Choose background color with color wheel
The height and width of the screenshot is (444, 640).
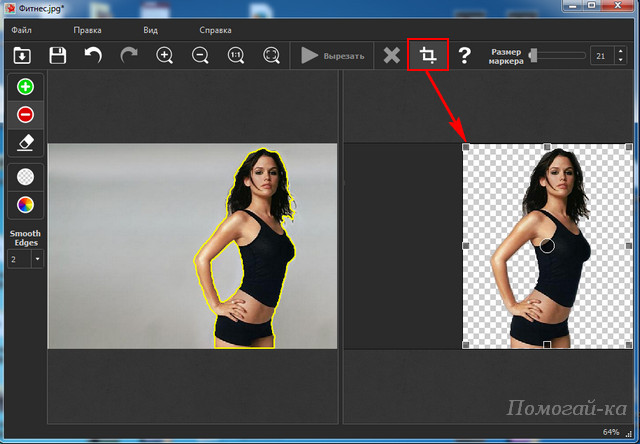click(x=25, y=205)
